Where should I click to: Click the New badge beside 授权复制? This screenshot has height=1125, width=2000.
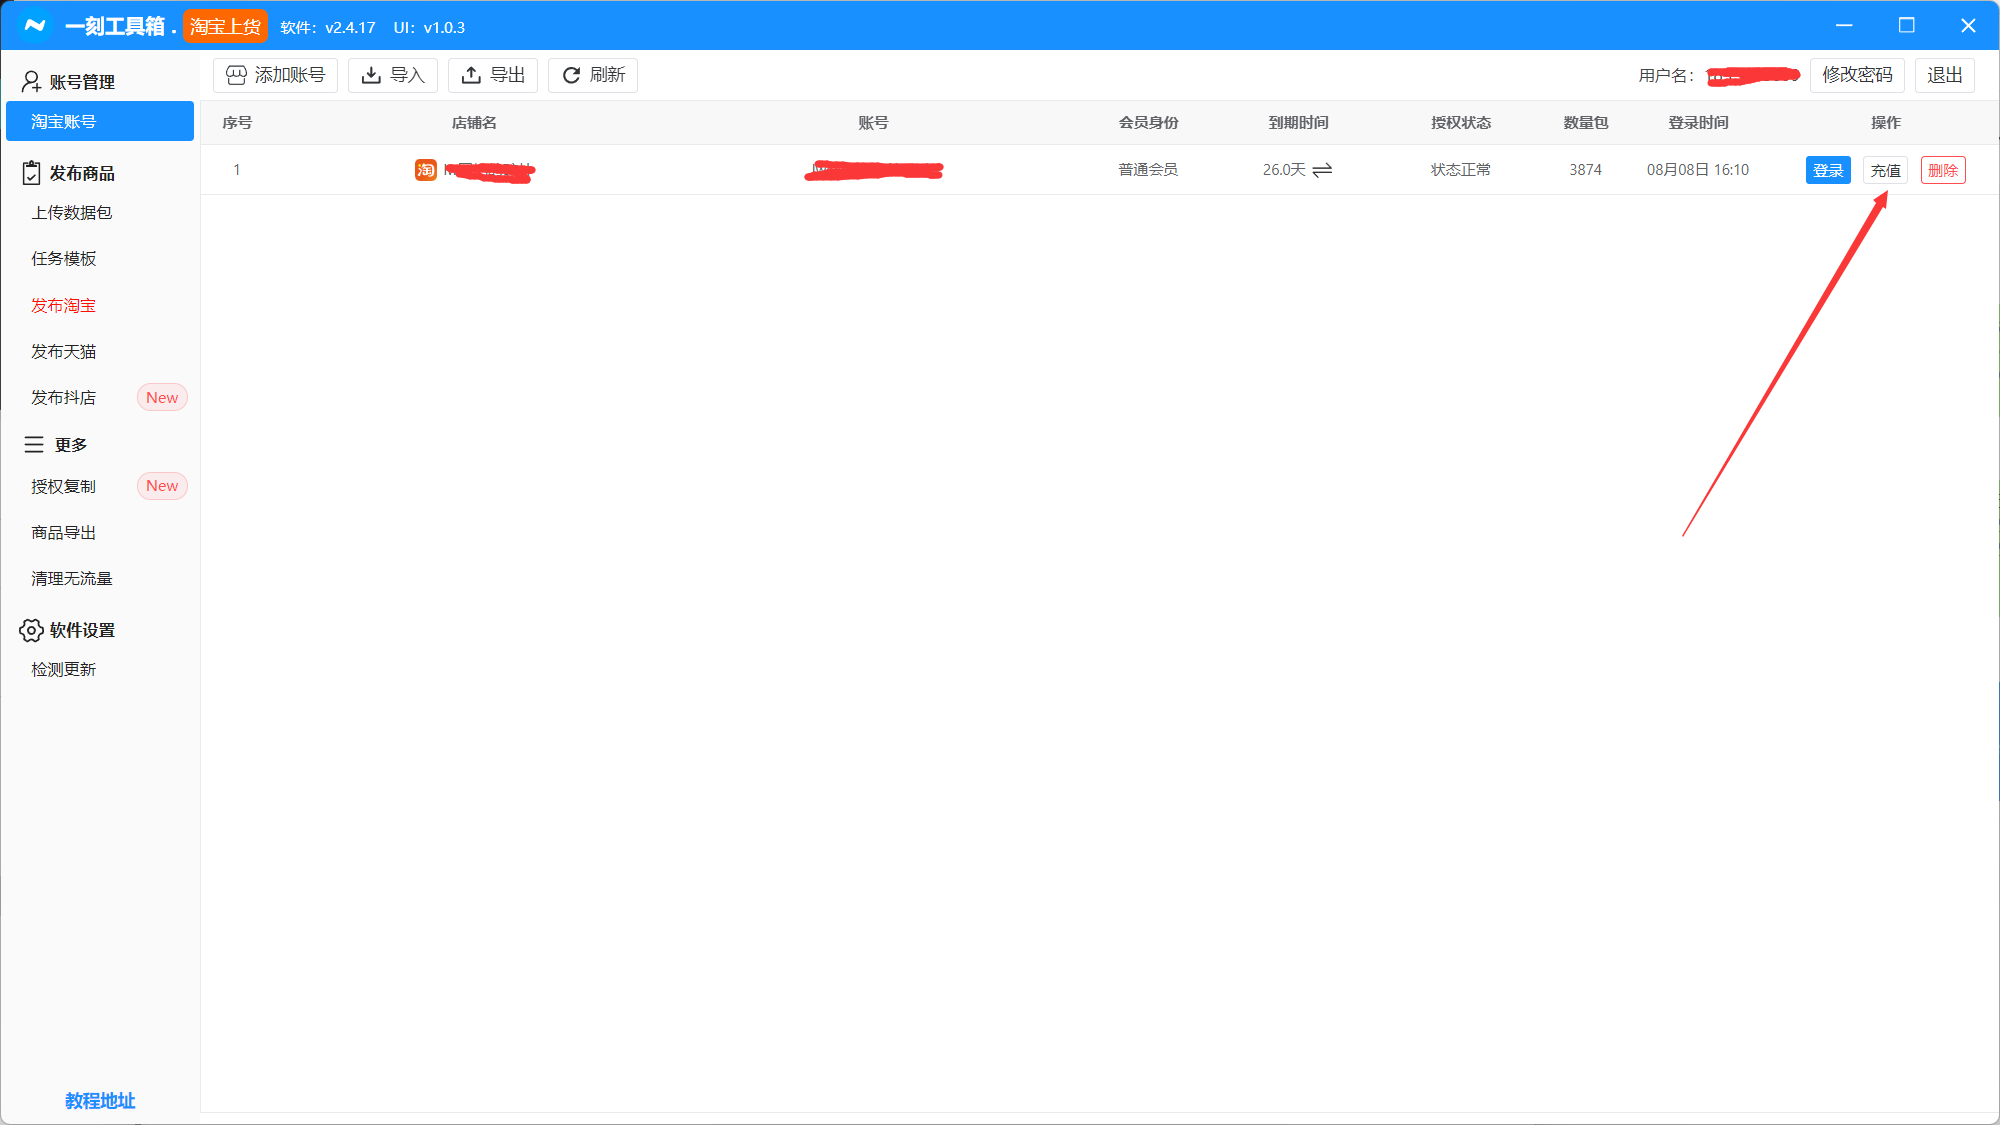[162, 486]
